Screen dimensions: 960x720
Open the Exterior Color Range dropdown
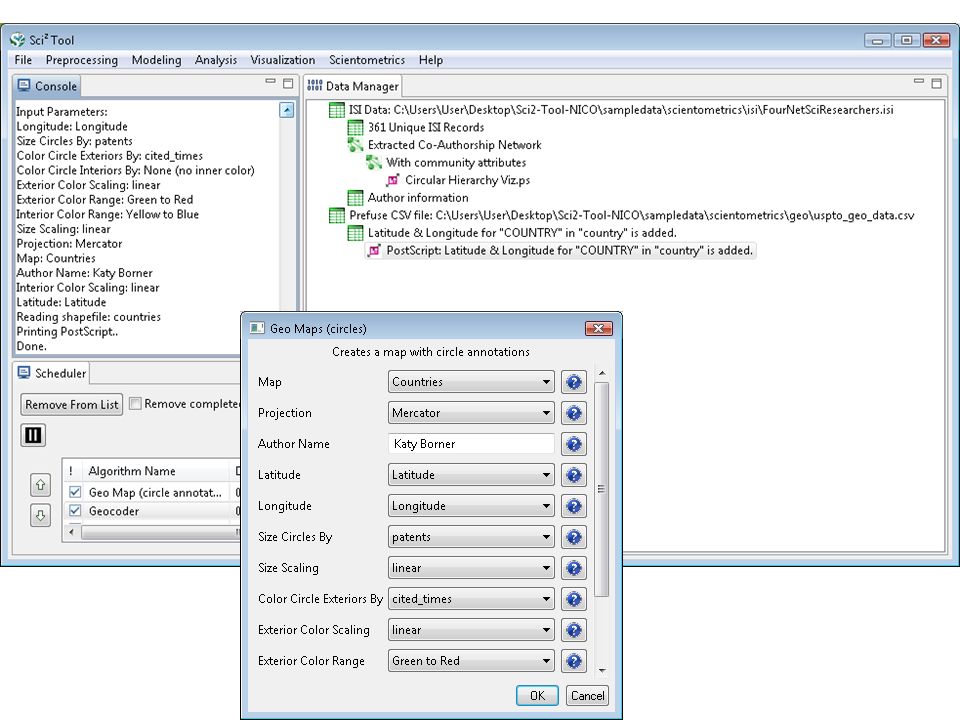tap(471, 661)
